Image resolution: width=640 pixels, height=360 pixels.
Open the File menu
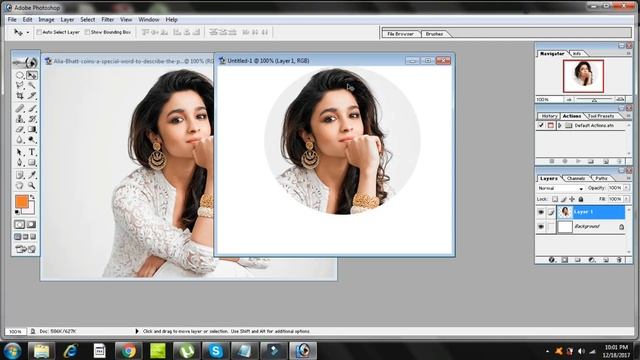pyautogui.click(x=12, y=20)
